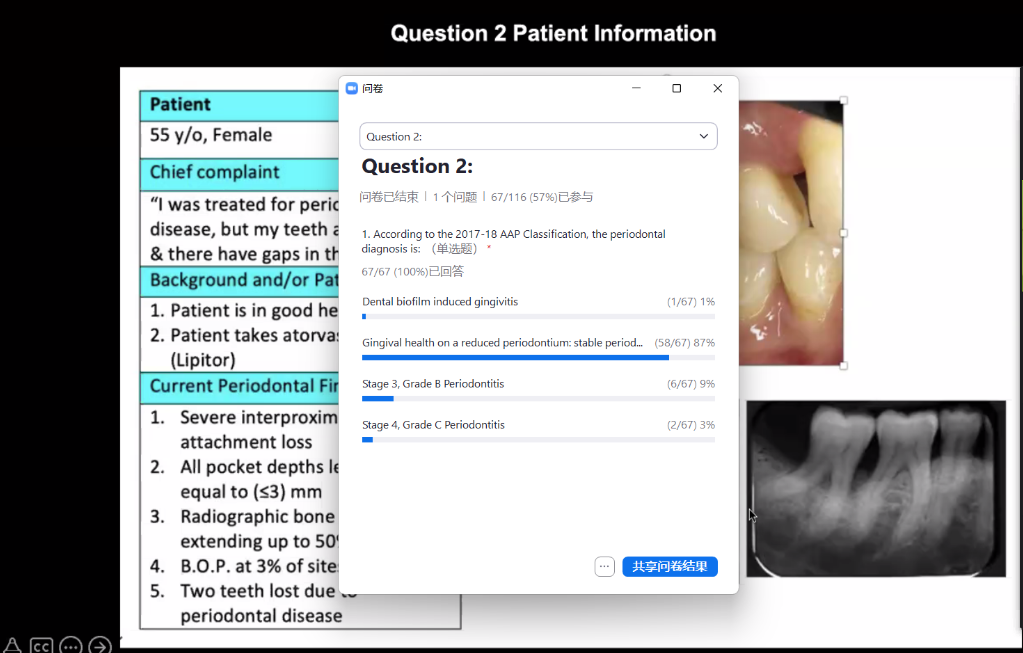Toggle closed captions with CC icon

(x=41, y=645)
